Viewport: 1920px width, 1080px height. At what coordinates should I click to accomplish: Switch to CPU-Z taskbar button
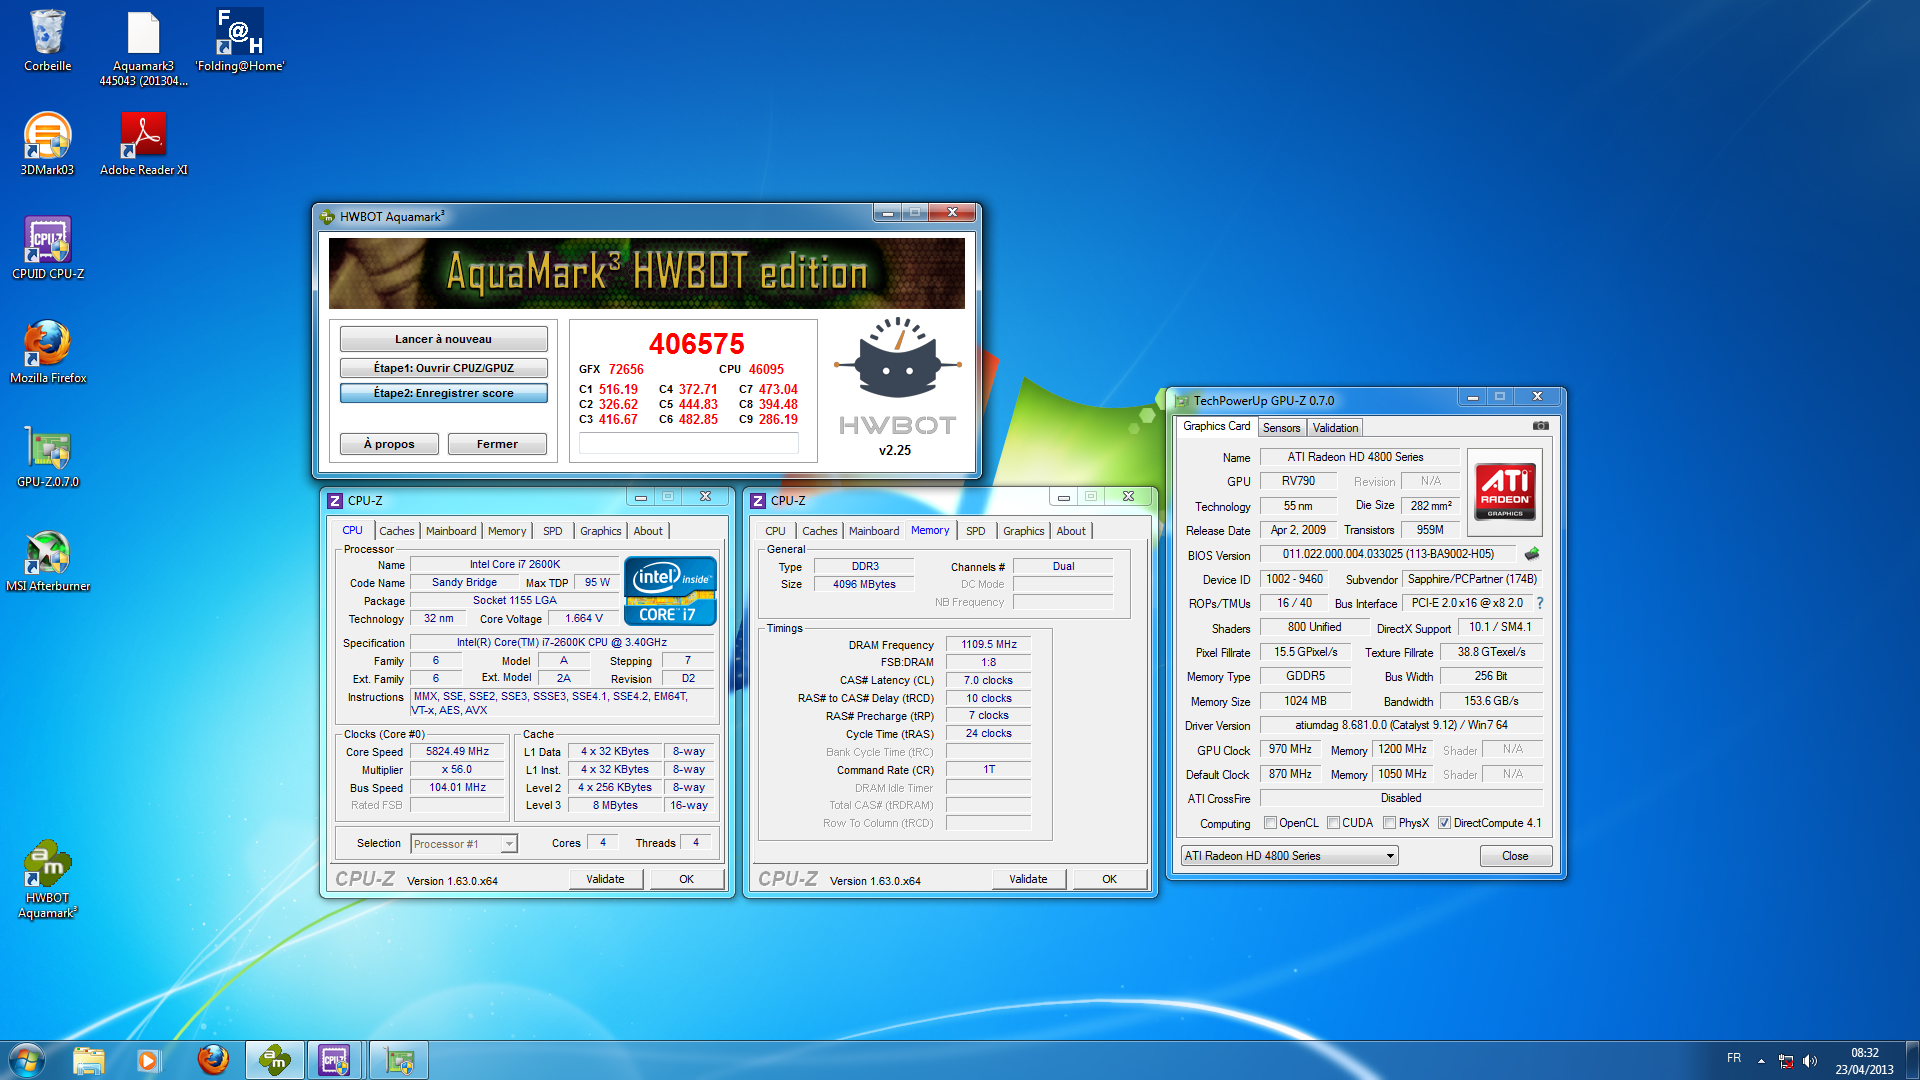(x=336, y=1060)
